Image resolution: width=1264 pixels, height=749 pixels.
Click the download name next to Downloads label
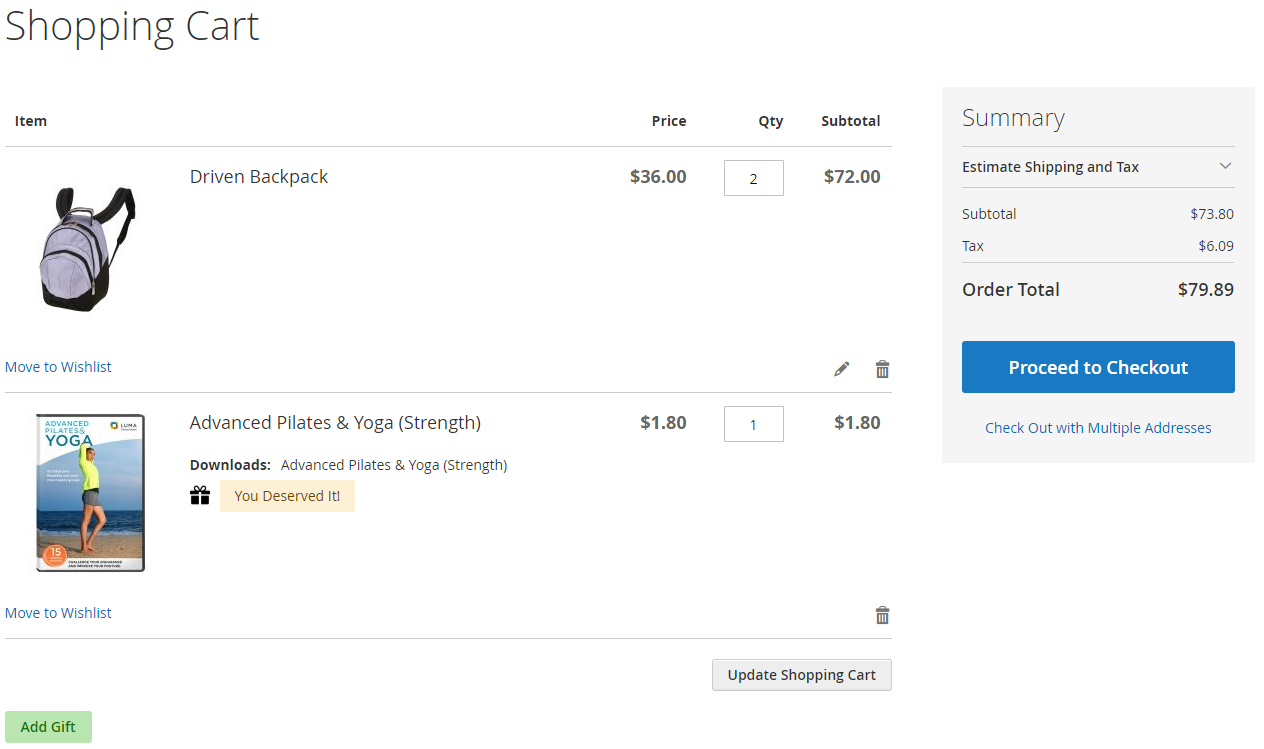point(394,465)
